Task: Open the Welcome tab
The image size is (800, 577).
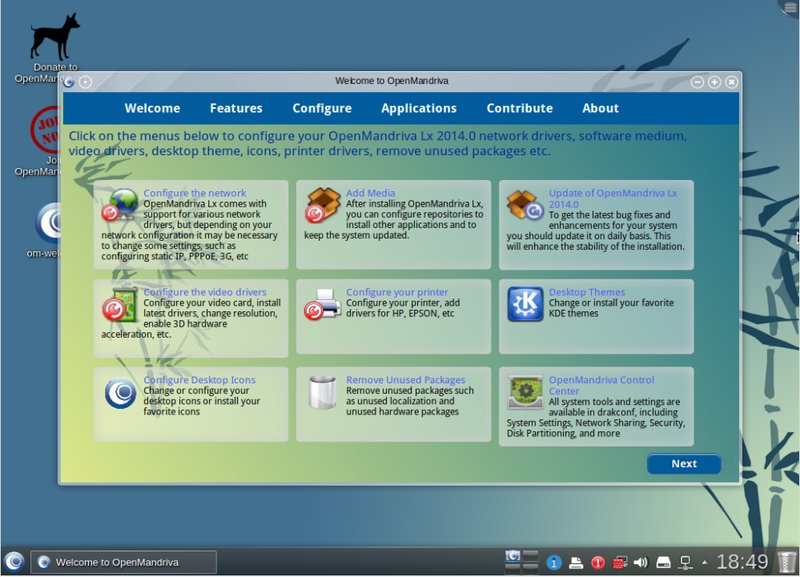Action: 152,108
